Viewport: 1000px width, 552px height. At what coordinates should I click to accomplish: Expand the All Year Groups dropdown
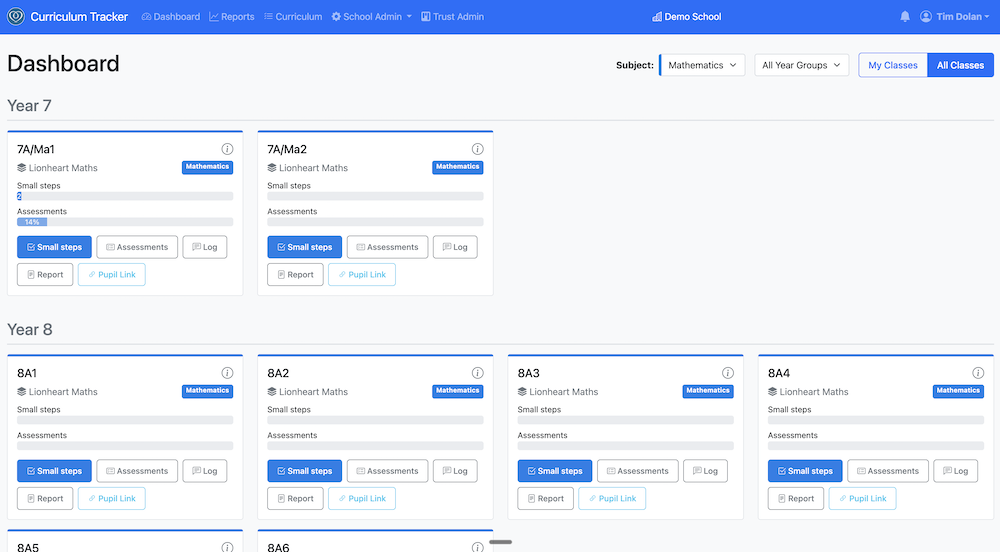point(801,65)
